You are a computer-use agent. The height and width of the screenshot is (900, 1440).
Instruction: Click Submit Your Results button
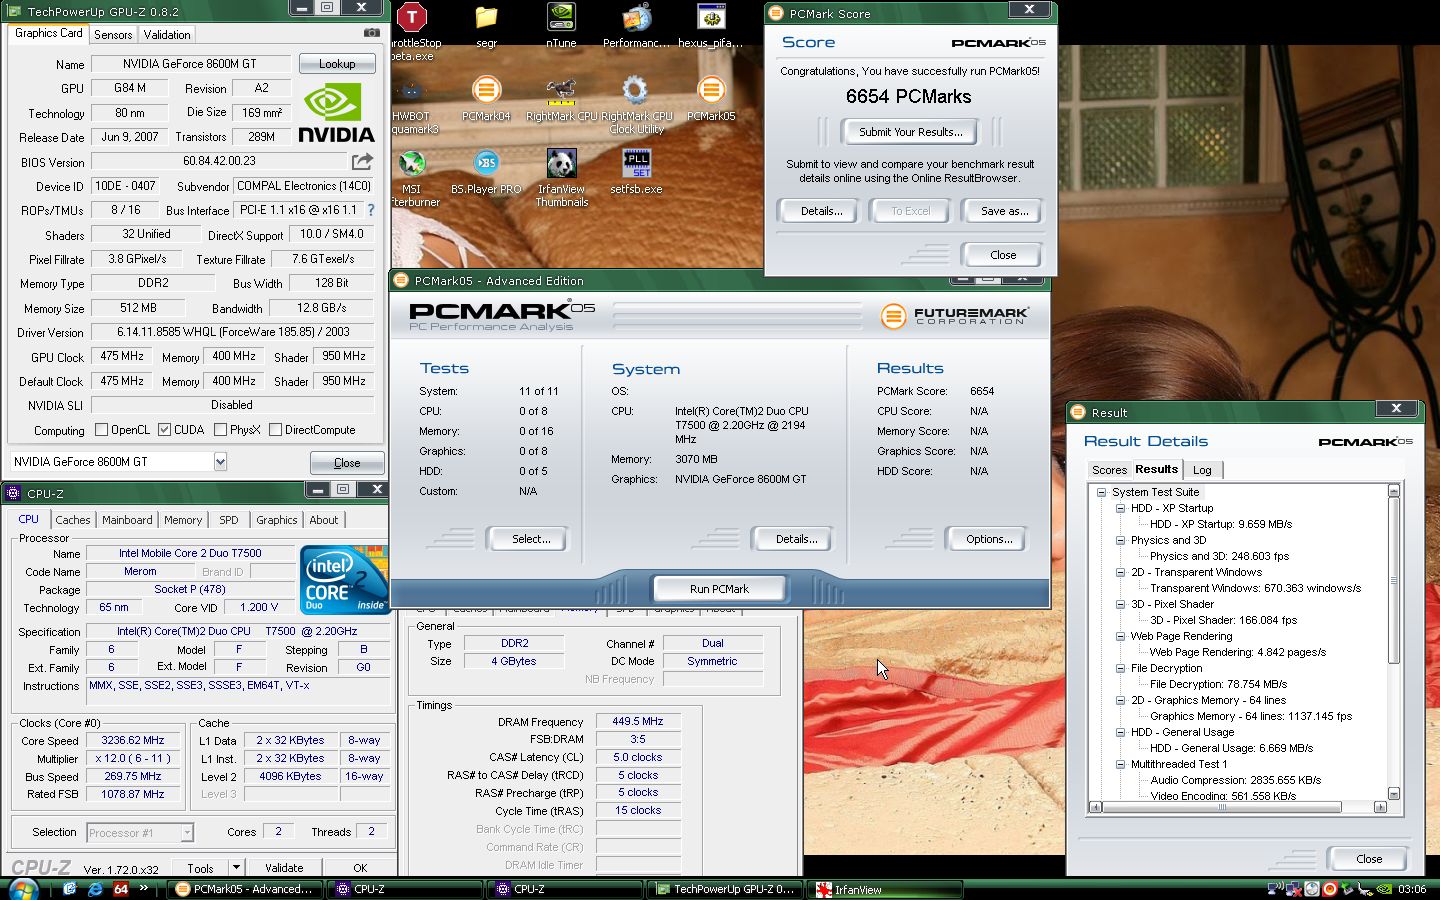[910, 132]
